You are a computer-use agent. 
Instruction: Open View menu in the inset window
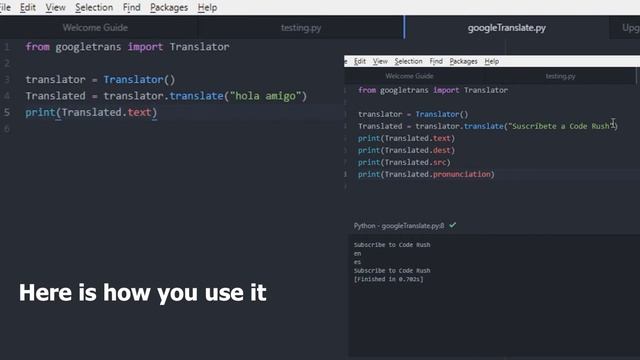tap(380, 61)
